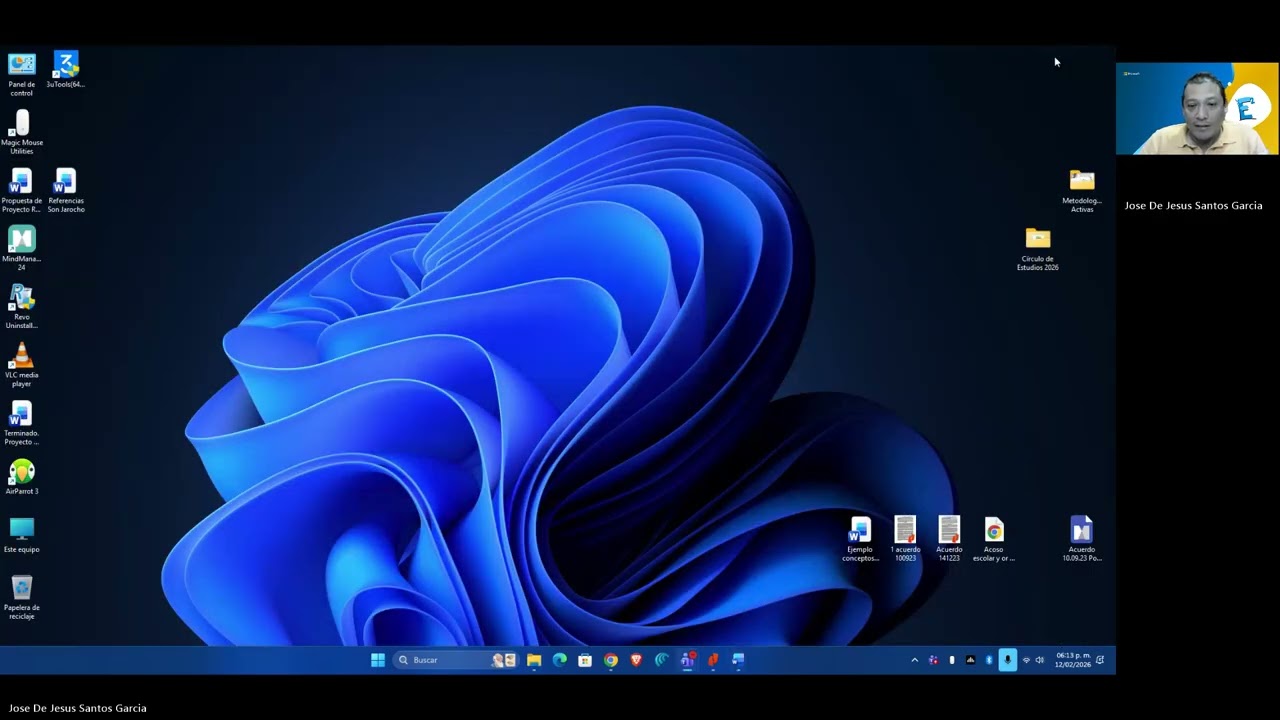The width and height of the screenshot is (1280, 720).
Task: Open the Metodologías Activas folder
Action: pyautogui.click(x=1082, y=190)
